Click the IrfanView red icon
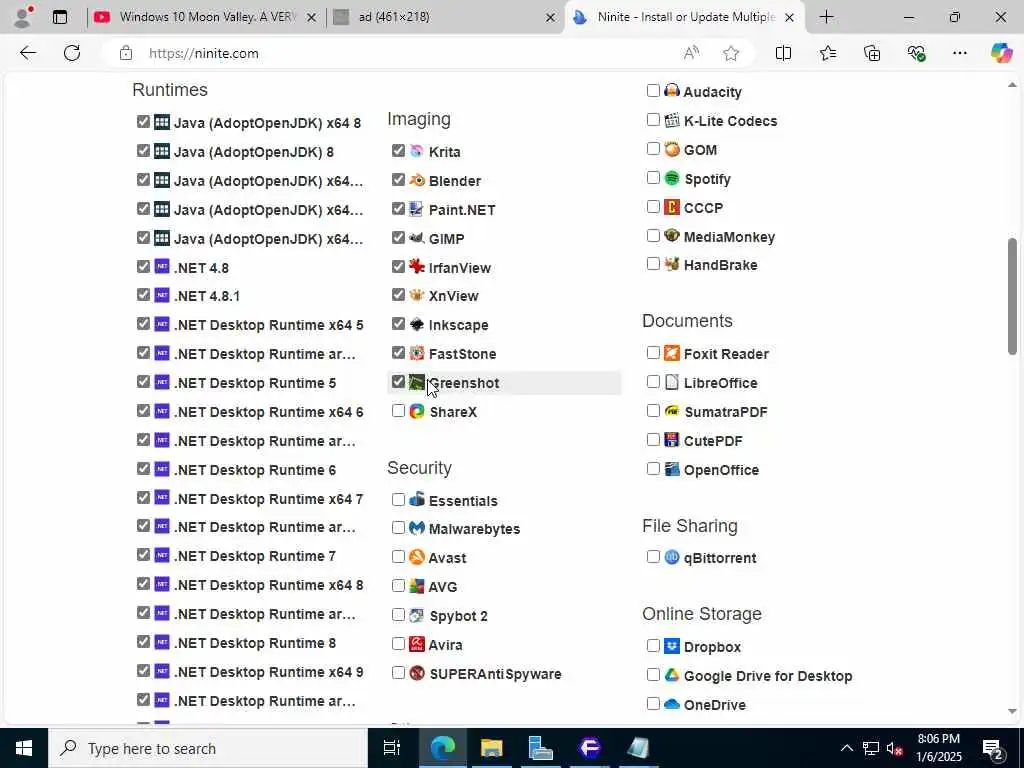Screen dimensions: 1024x768 click(x=417, y=266)
